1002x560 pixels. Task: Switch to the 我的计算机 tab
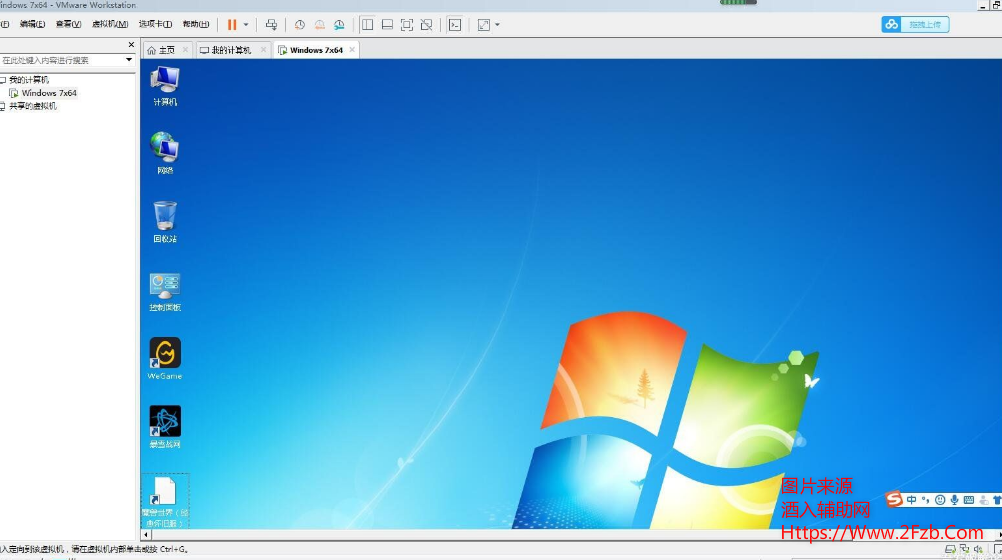click(x=229, y=50)
